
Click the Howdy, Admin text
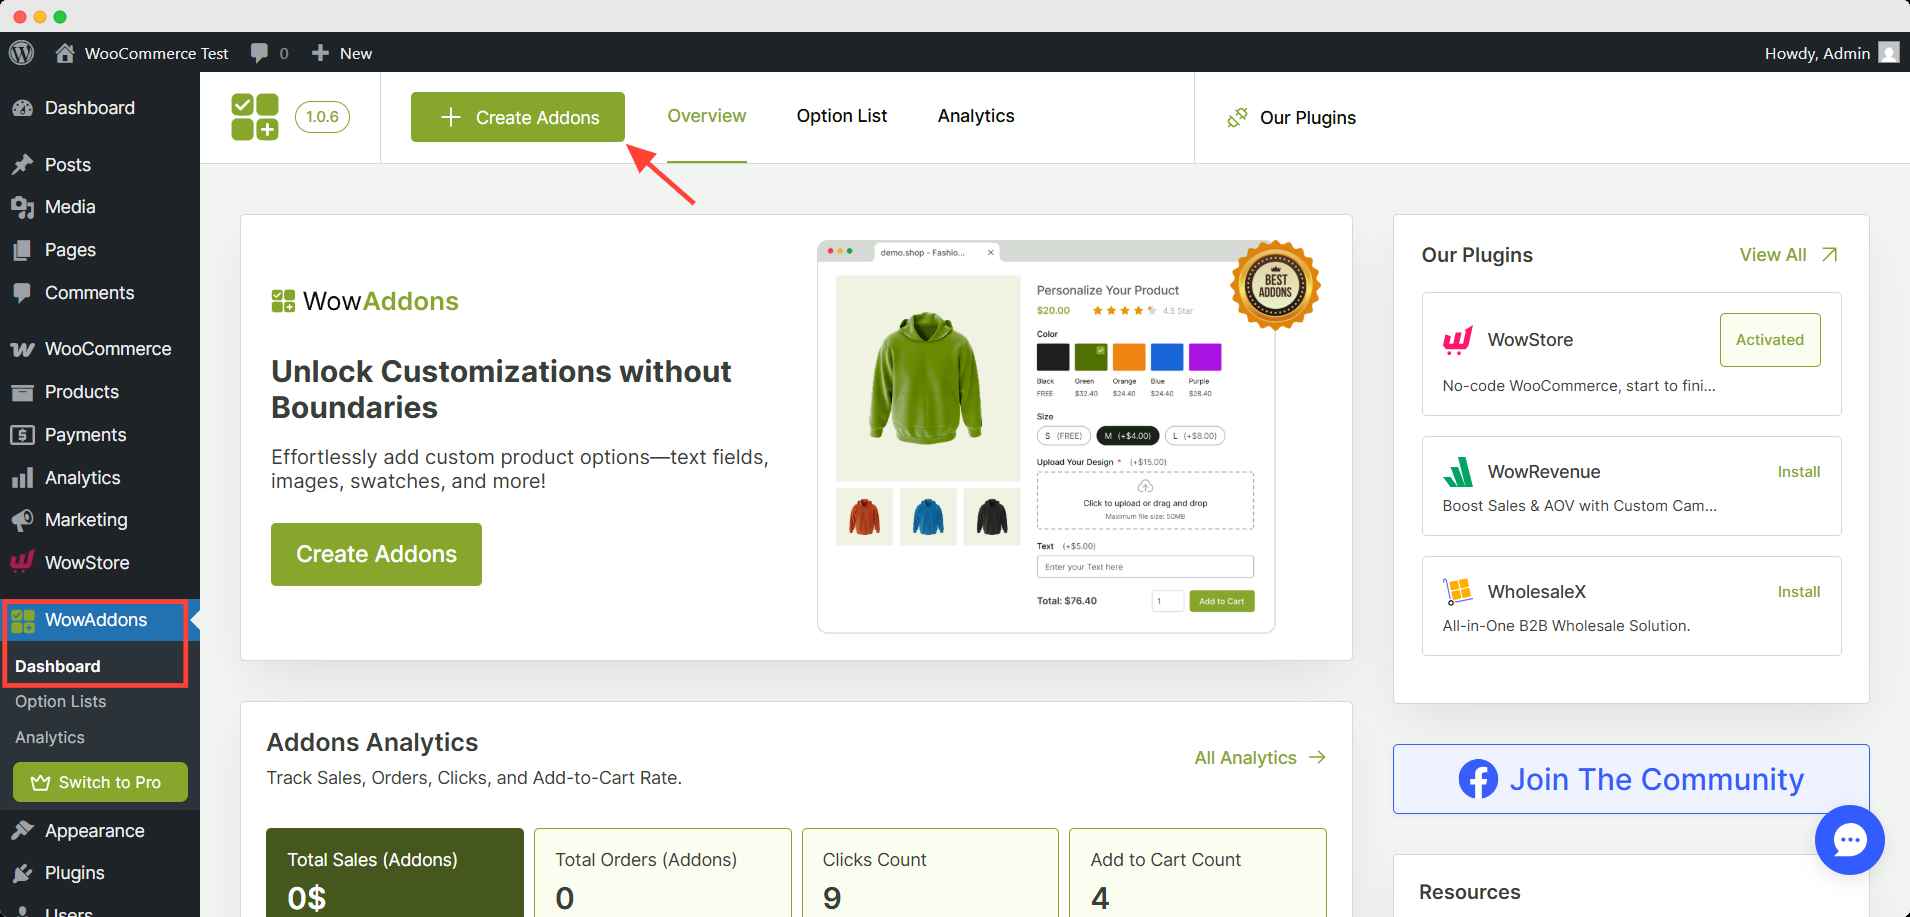point(1817,53)
